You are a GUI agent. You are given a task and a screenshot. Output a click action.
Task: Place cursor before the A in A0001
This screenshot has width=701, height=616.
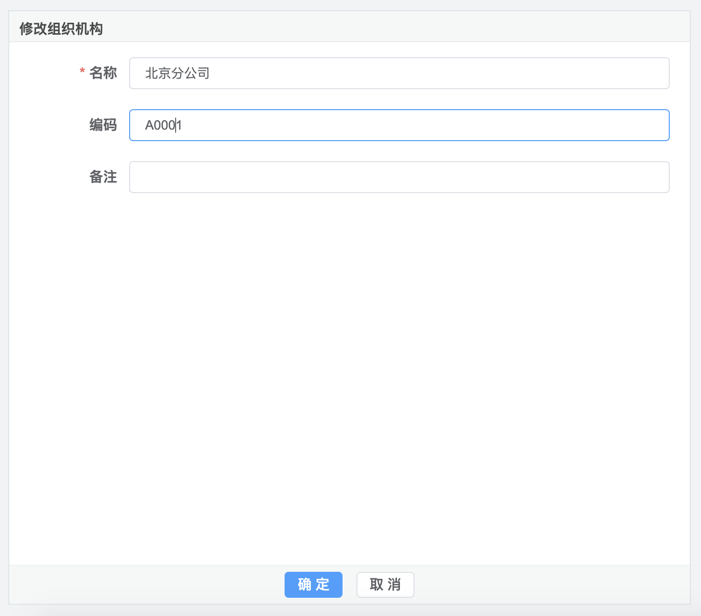coord(146,125)
